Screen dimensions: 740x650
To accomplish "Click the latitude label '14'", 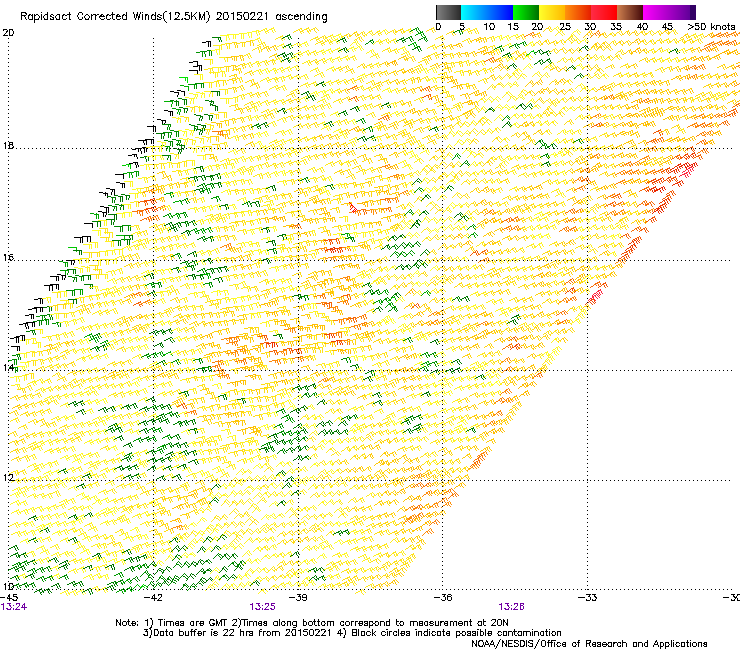I will coord(8,368).
